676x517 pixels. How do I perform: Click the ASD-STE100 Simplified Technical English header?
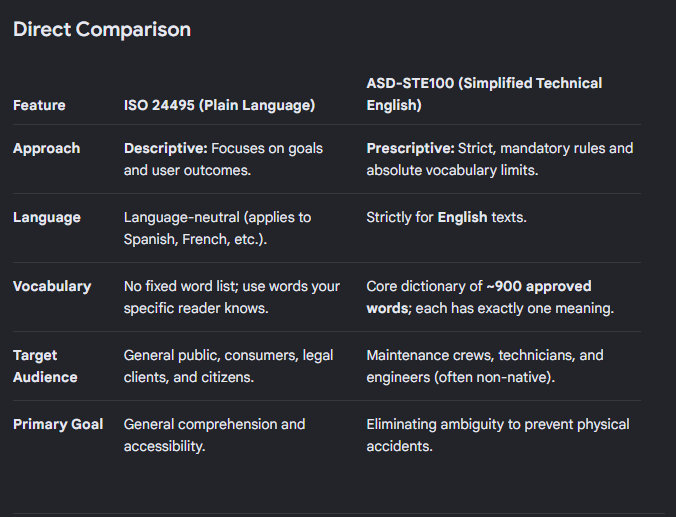(x=484, y=94)
